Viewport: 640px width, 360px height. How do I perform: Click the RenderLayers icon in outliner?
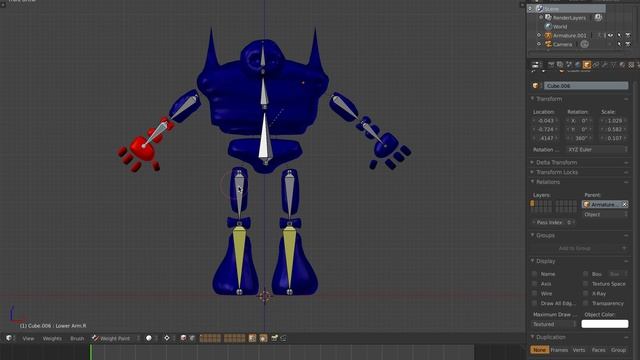(x=548, y=18)
